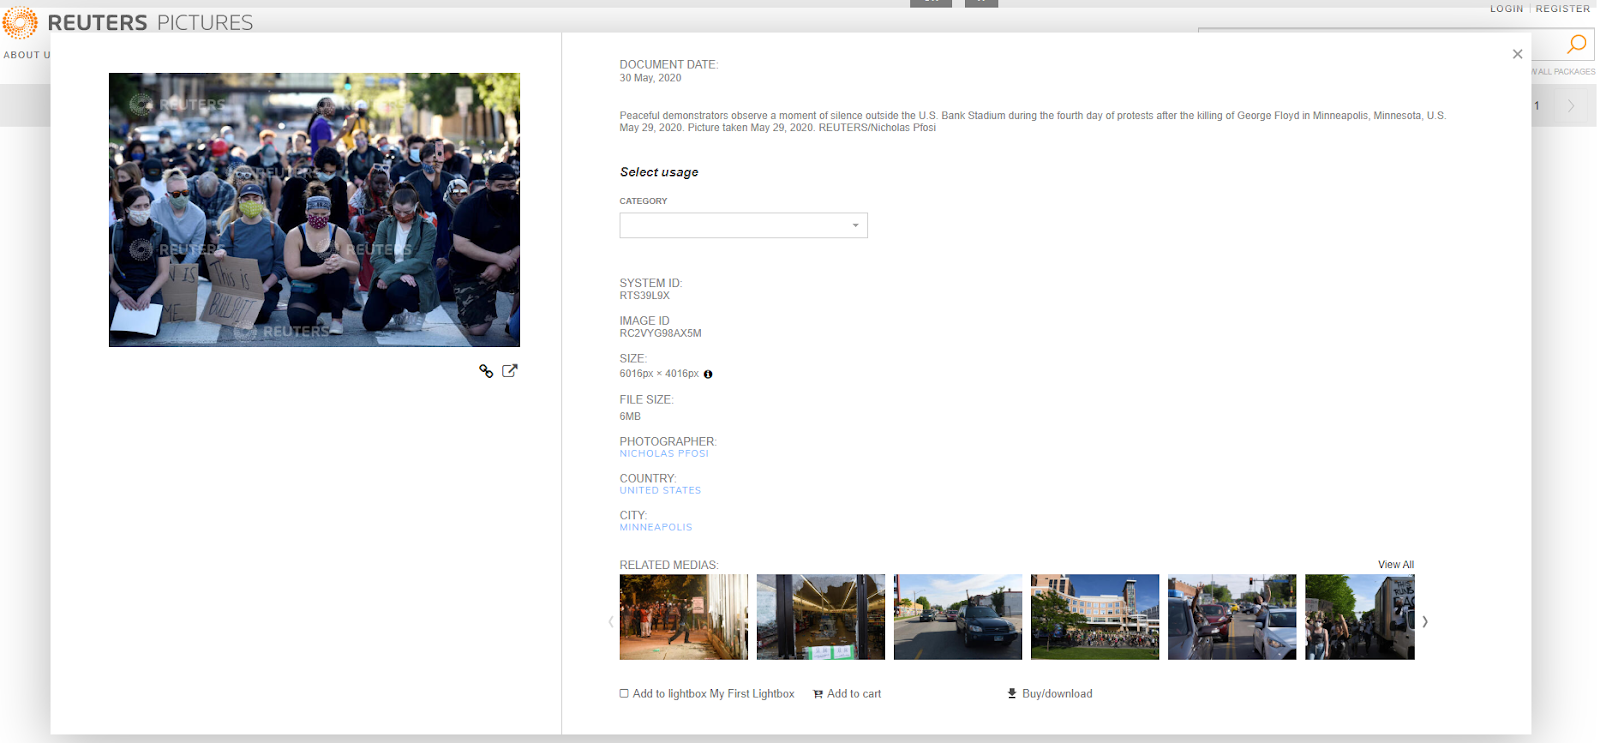The width and height of the screenshot is (1600, 743).
Task: Click the Buy/download arrow icon
Action: 1012,693
